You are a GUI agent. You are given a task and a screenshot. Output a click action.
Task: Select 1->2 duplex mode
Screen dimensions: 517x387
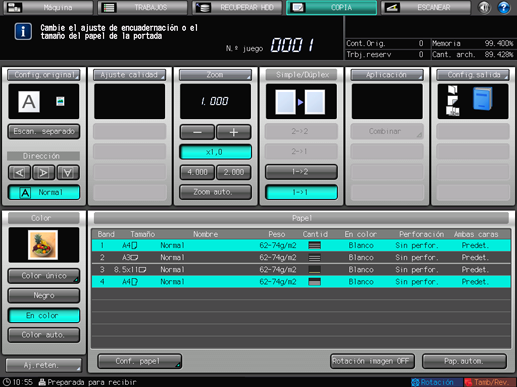point(301,172)
